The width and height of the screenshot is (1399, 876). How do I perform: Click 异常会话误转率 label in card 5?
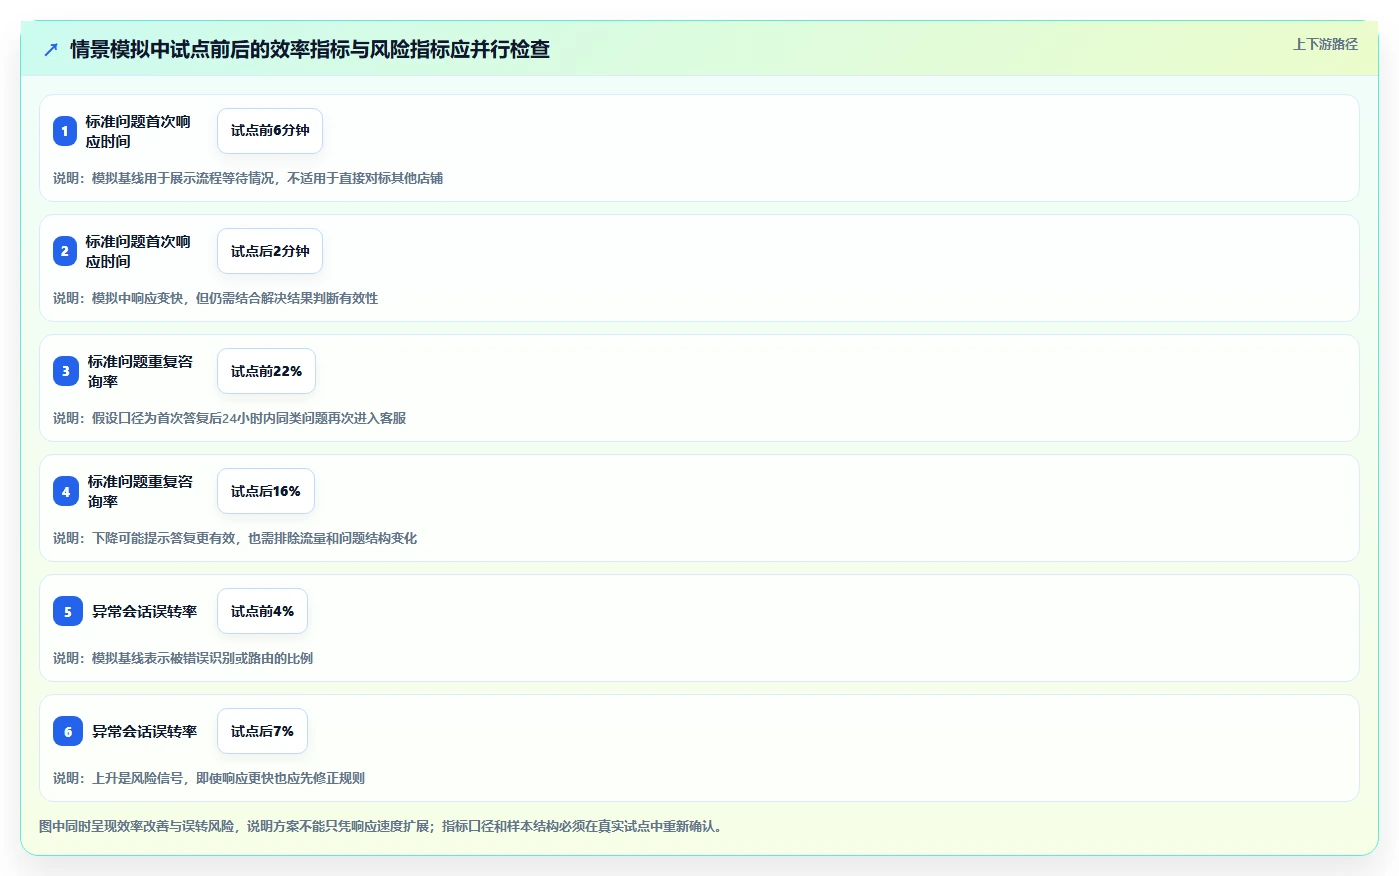pyautogui.click(x=145, y=611)
